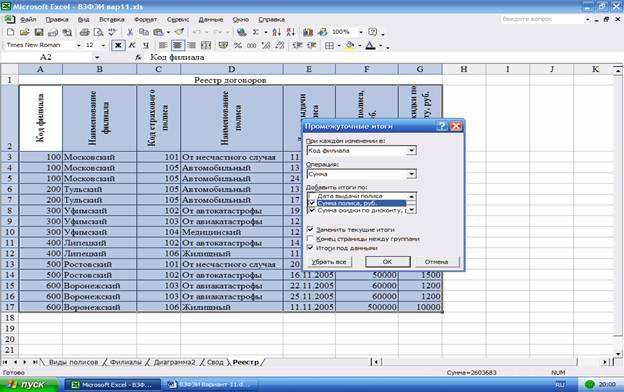Align text right in toolbar
Image resolution: width=624 pixels, height=392 pixels.
(191, 45)
